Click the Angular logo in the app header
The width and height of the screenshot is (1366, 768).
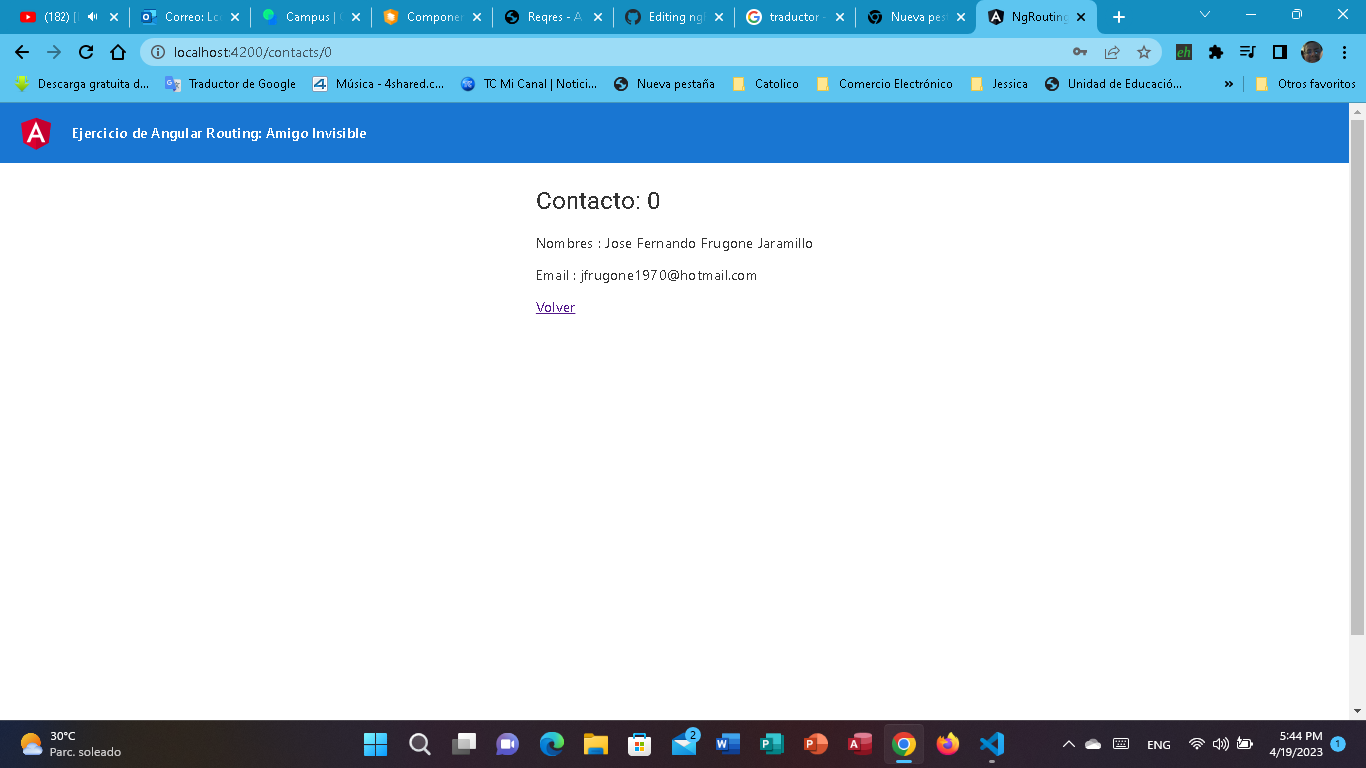click(x=35, y=132)
